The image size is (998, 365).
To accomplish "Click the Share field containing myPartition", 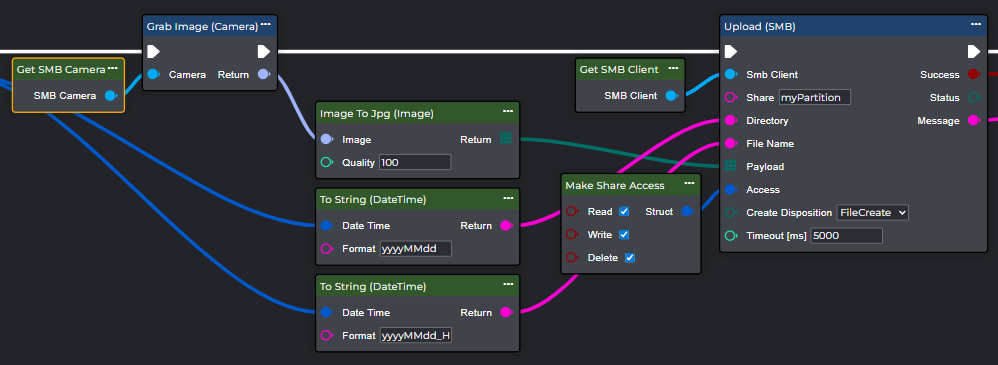I will (x=815, y=97).
